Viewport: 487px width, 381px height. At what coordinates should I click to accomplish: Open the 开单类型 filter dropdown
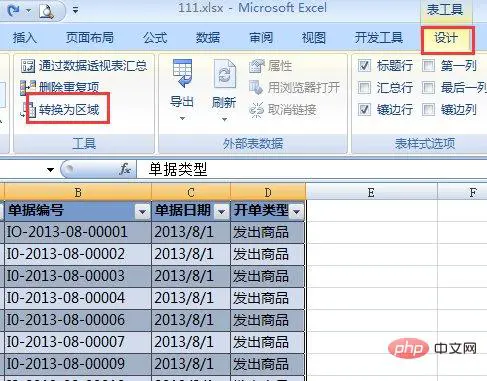tap(297, 211)
